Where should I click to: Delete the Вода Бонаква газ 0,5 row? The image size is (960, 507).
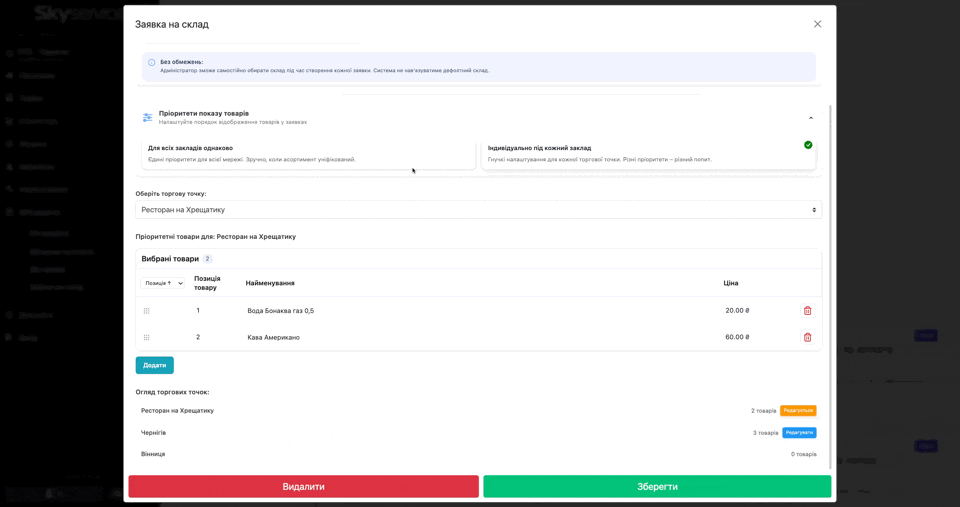807,311
